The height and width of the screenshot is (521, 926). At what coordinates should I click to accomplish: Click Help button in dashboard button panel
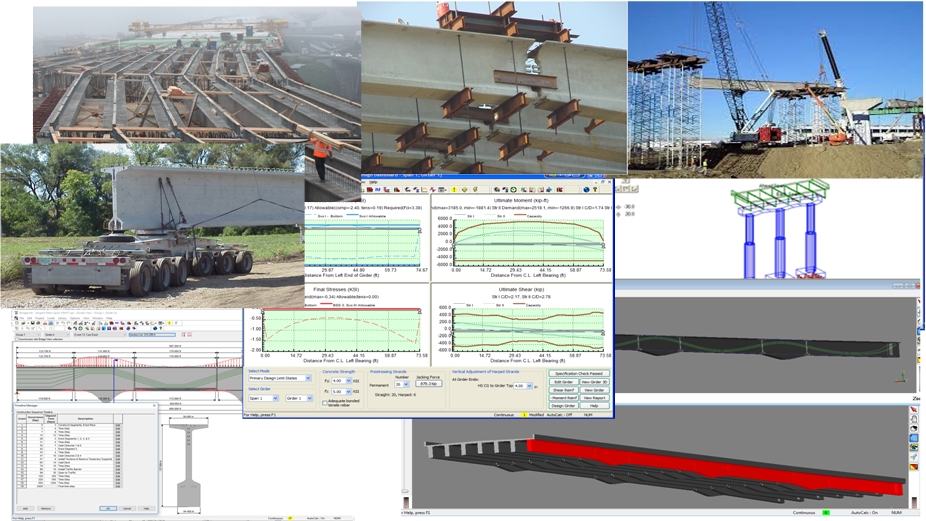tap(594, 405)
